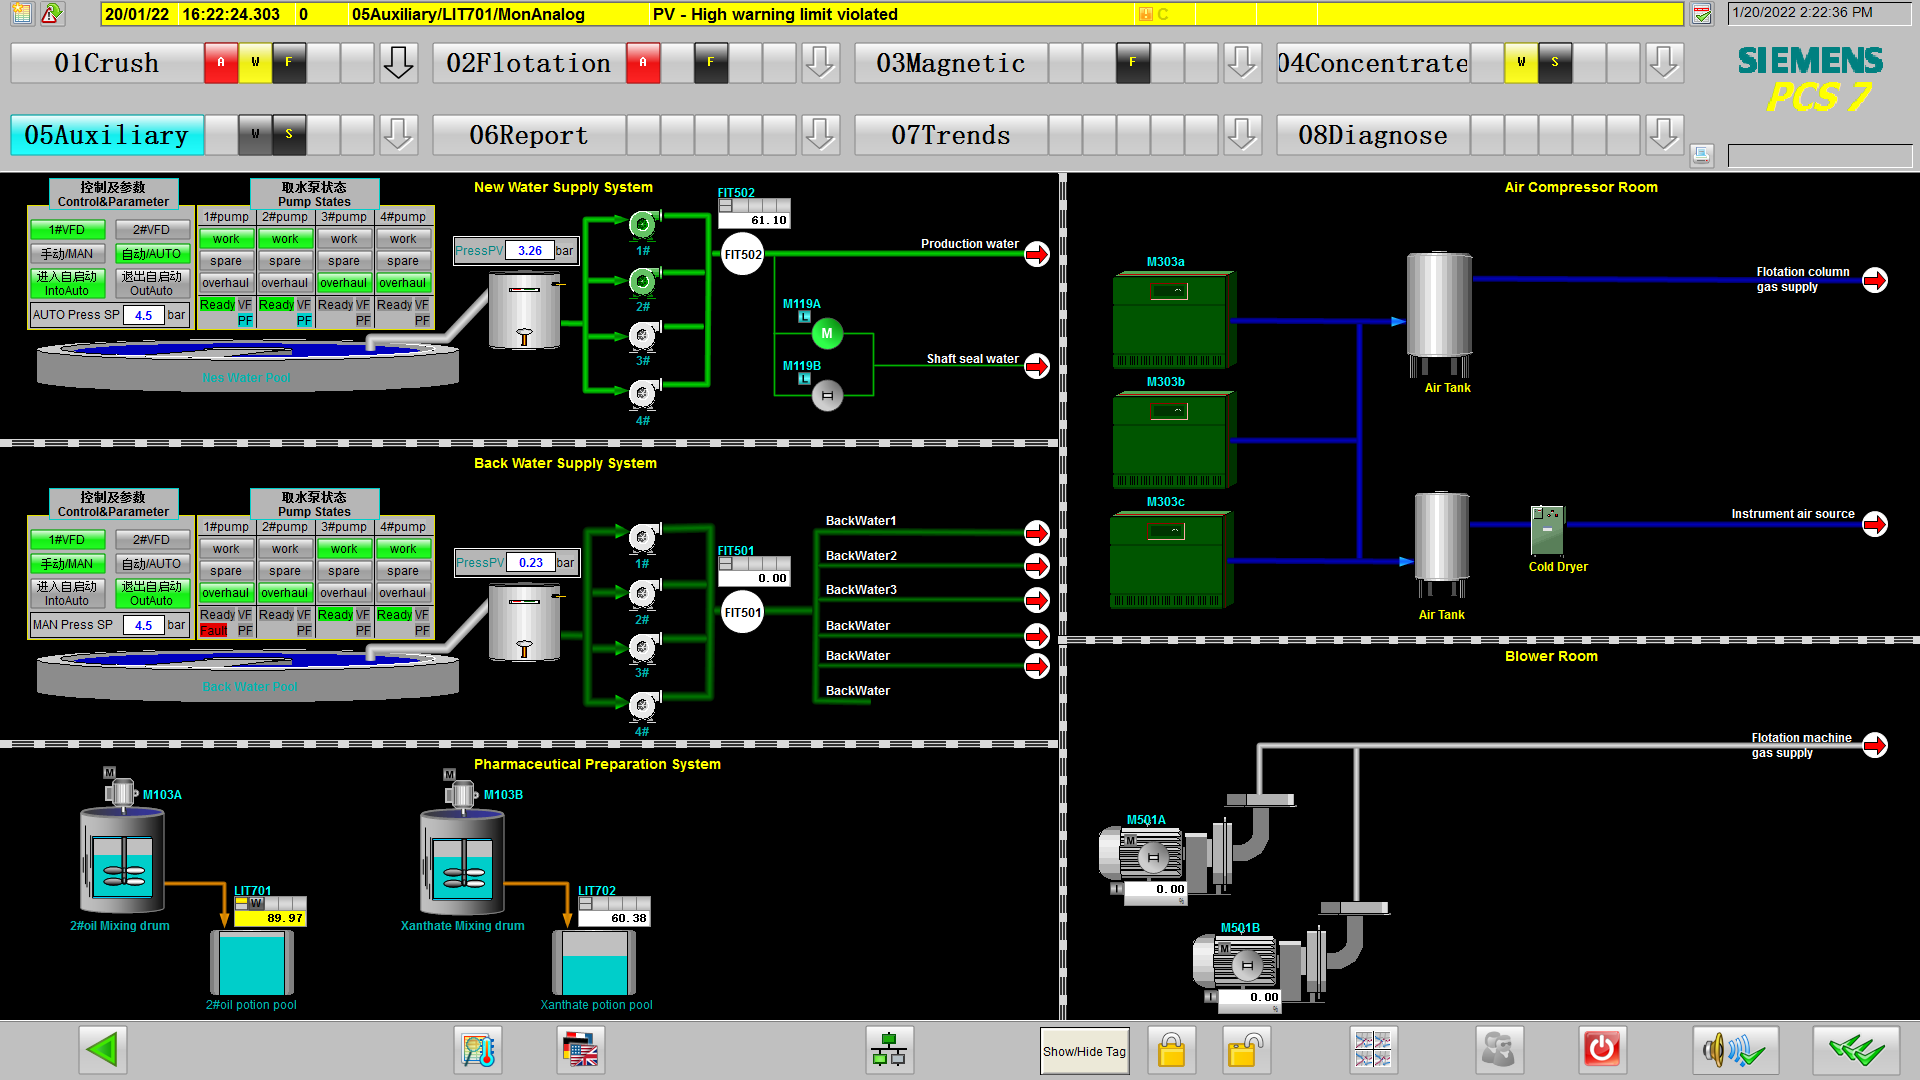Open the plant hierarchy network icon
Screen dimensions: 1920x1080
point(888,1050)
